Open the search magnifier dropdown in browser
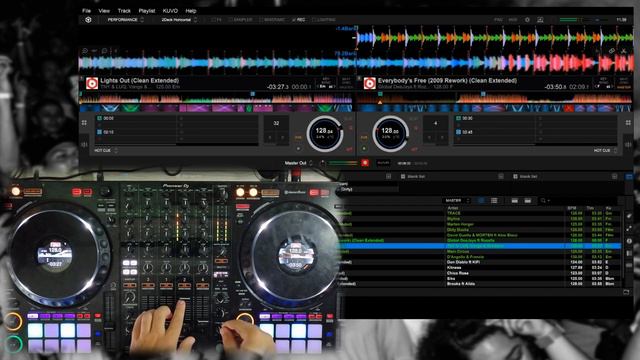Image resolution: width=640 pixels, height=360 pixels. point(545,200)
